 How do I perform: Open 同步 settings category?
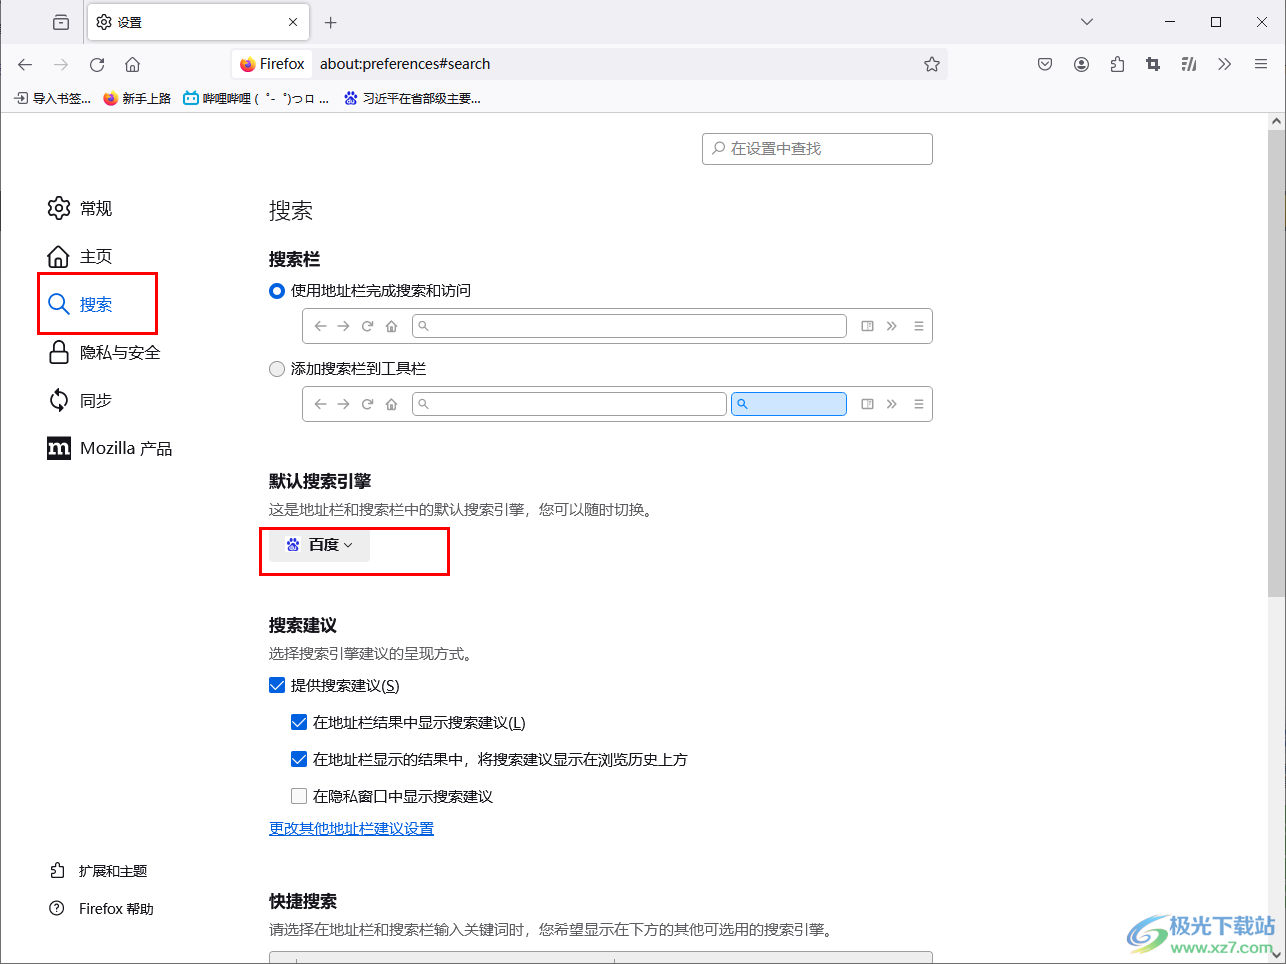click(80, 400)
